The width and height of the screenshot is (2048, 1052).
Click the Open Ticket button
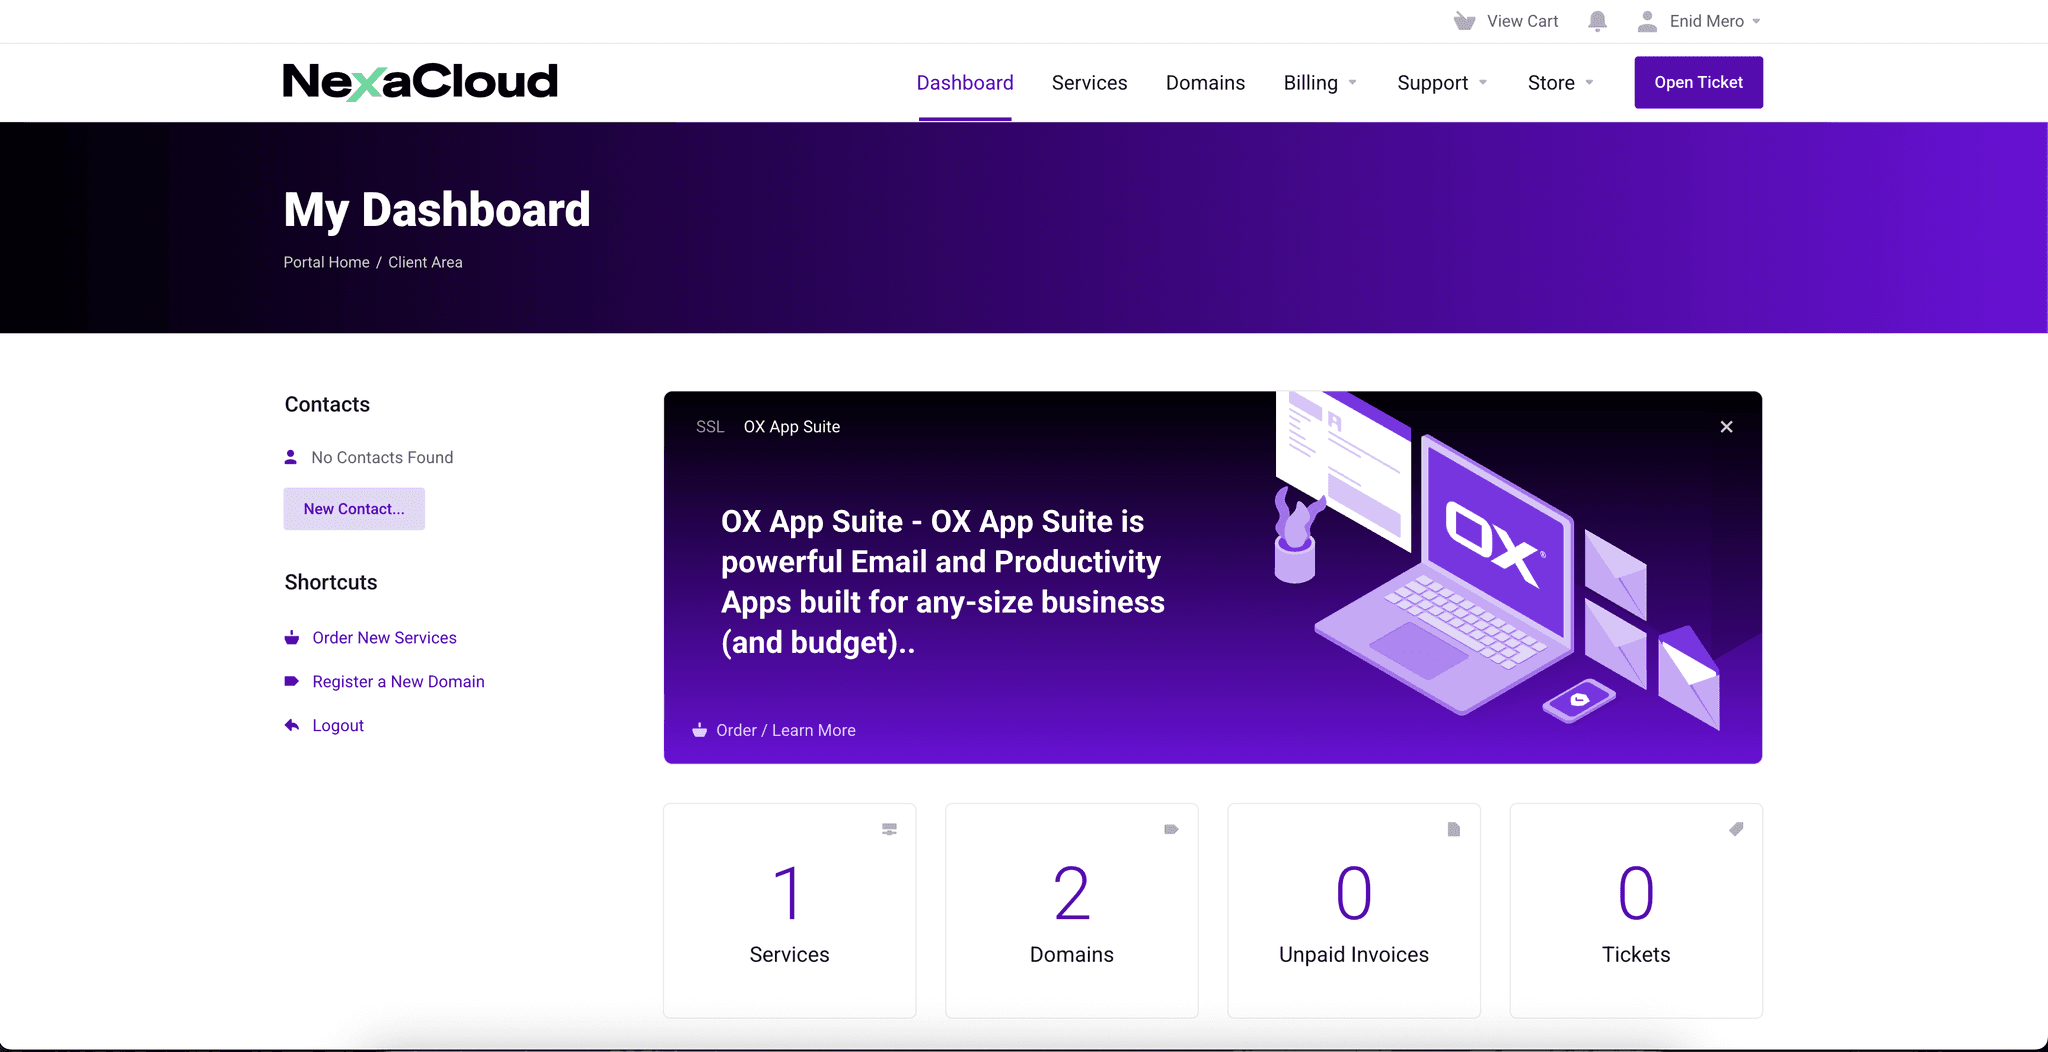click(x=1698, y=82)
